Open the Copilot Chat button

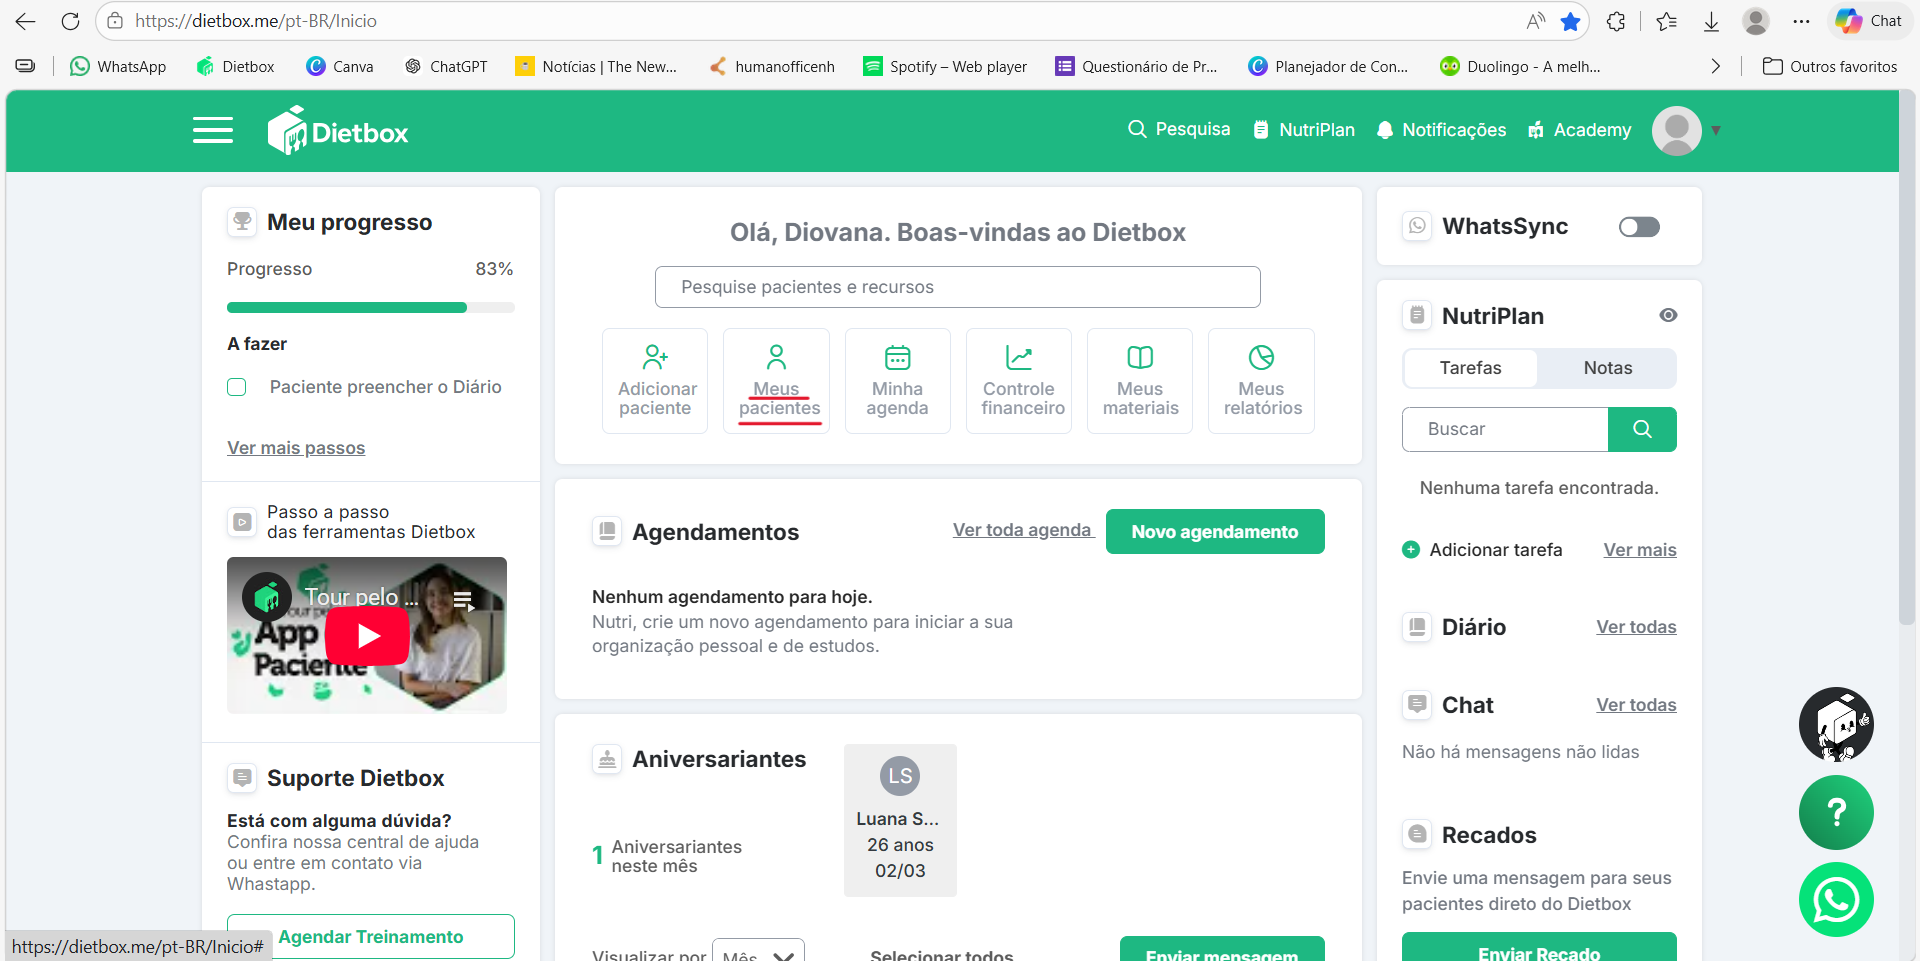click(x=1868, y=21)
